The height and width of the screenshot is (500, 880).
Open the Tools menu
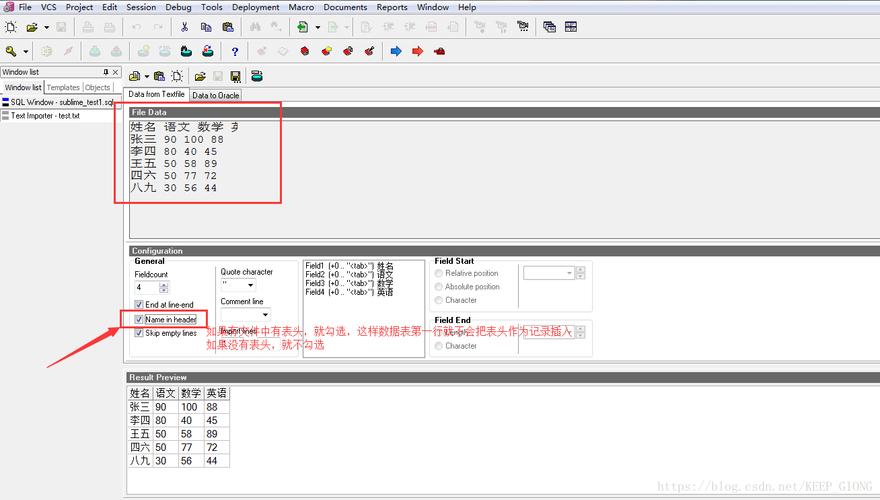tap(212, 7)
